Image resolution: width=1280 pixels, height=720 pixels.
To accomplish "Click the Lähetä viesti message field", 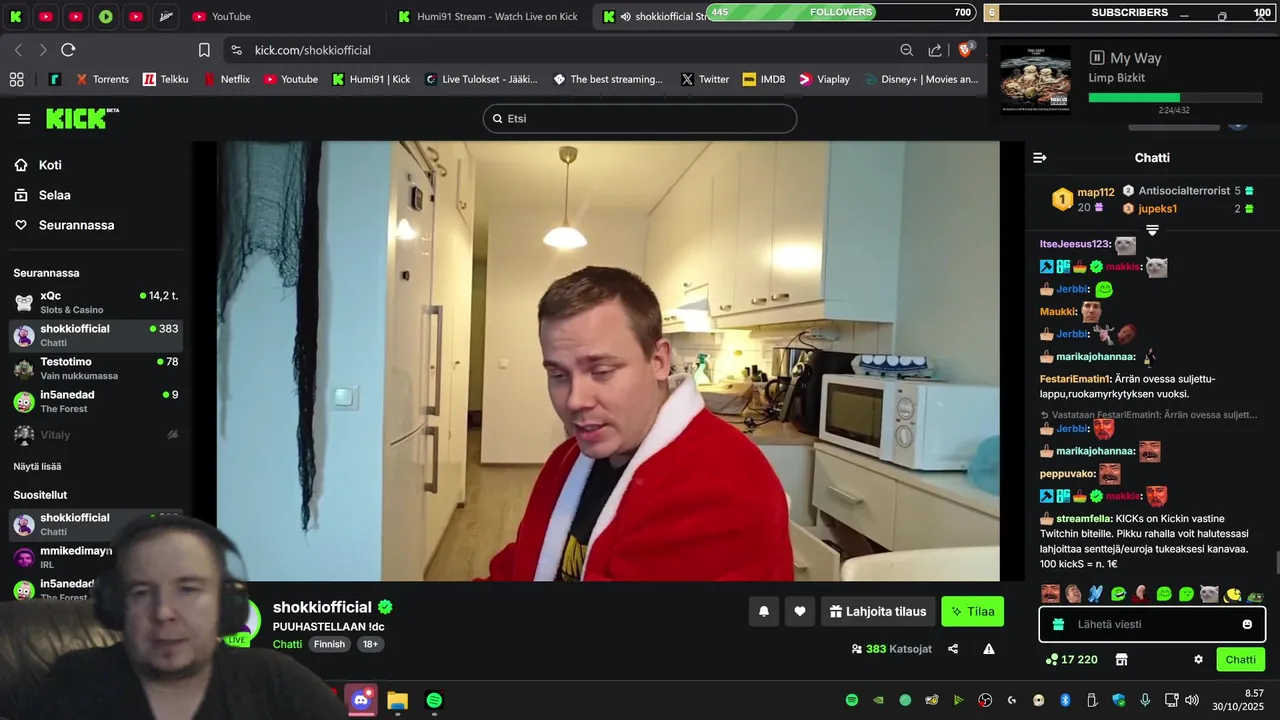I will pyautogui.click(x=1152, y=624).
